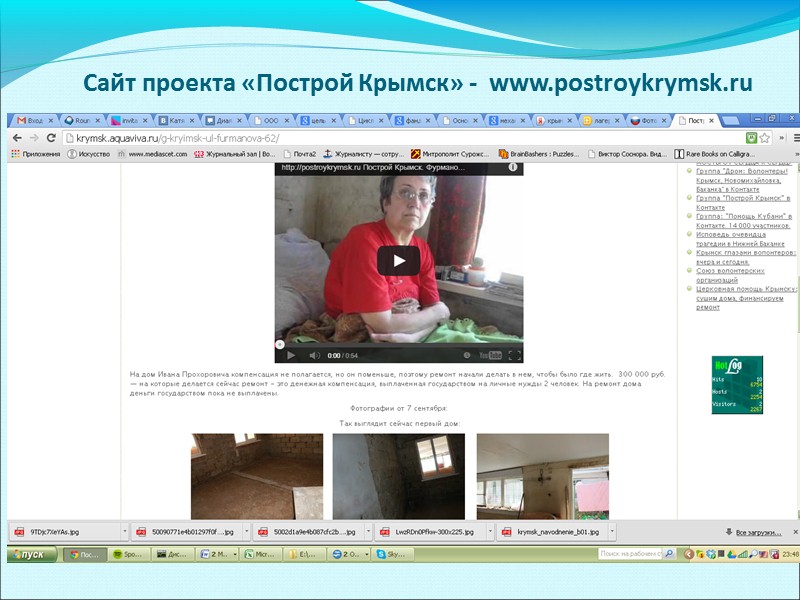Open the Группа "Построй Крымск" в Контакте link
The image size is (800, 600).
(x=743, y=203)
